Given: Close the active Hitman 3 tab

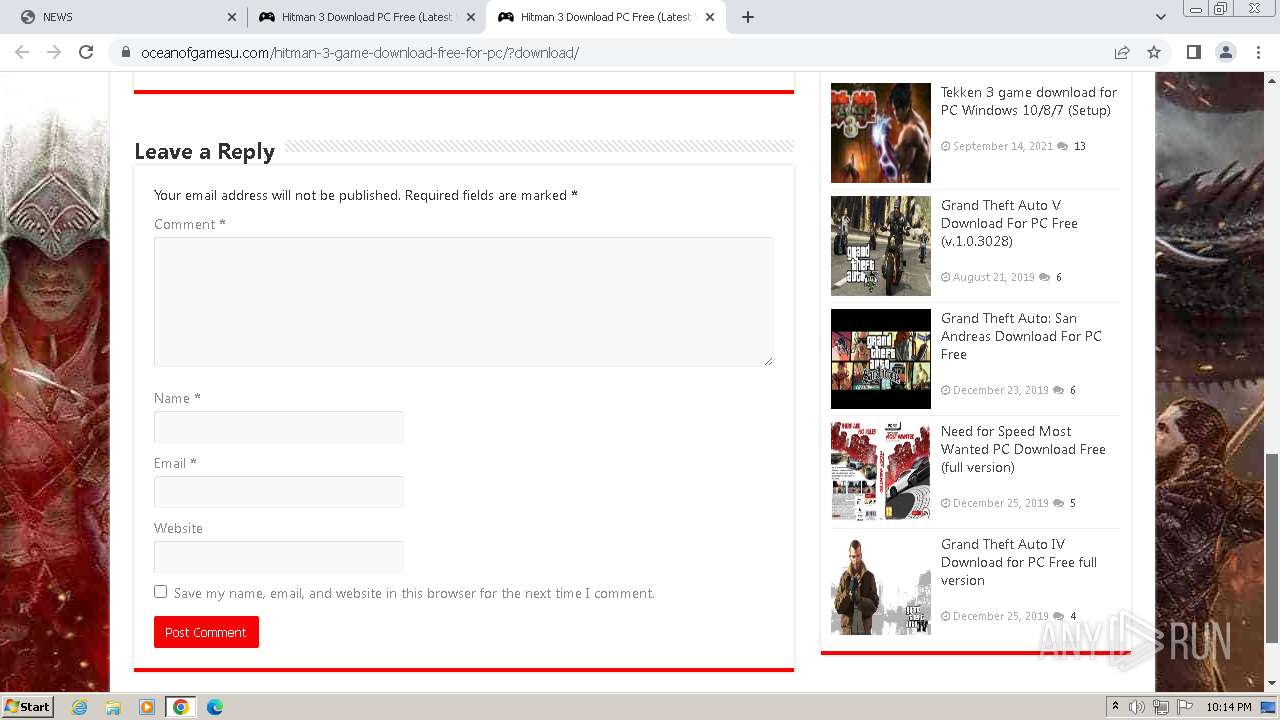Looking at the screenshot, I should coord(710,17).
